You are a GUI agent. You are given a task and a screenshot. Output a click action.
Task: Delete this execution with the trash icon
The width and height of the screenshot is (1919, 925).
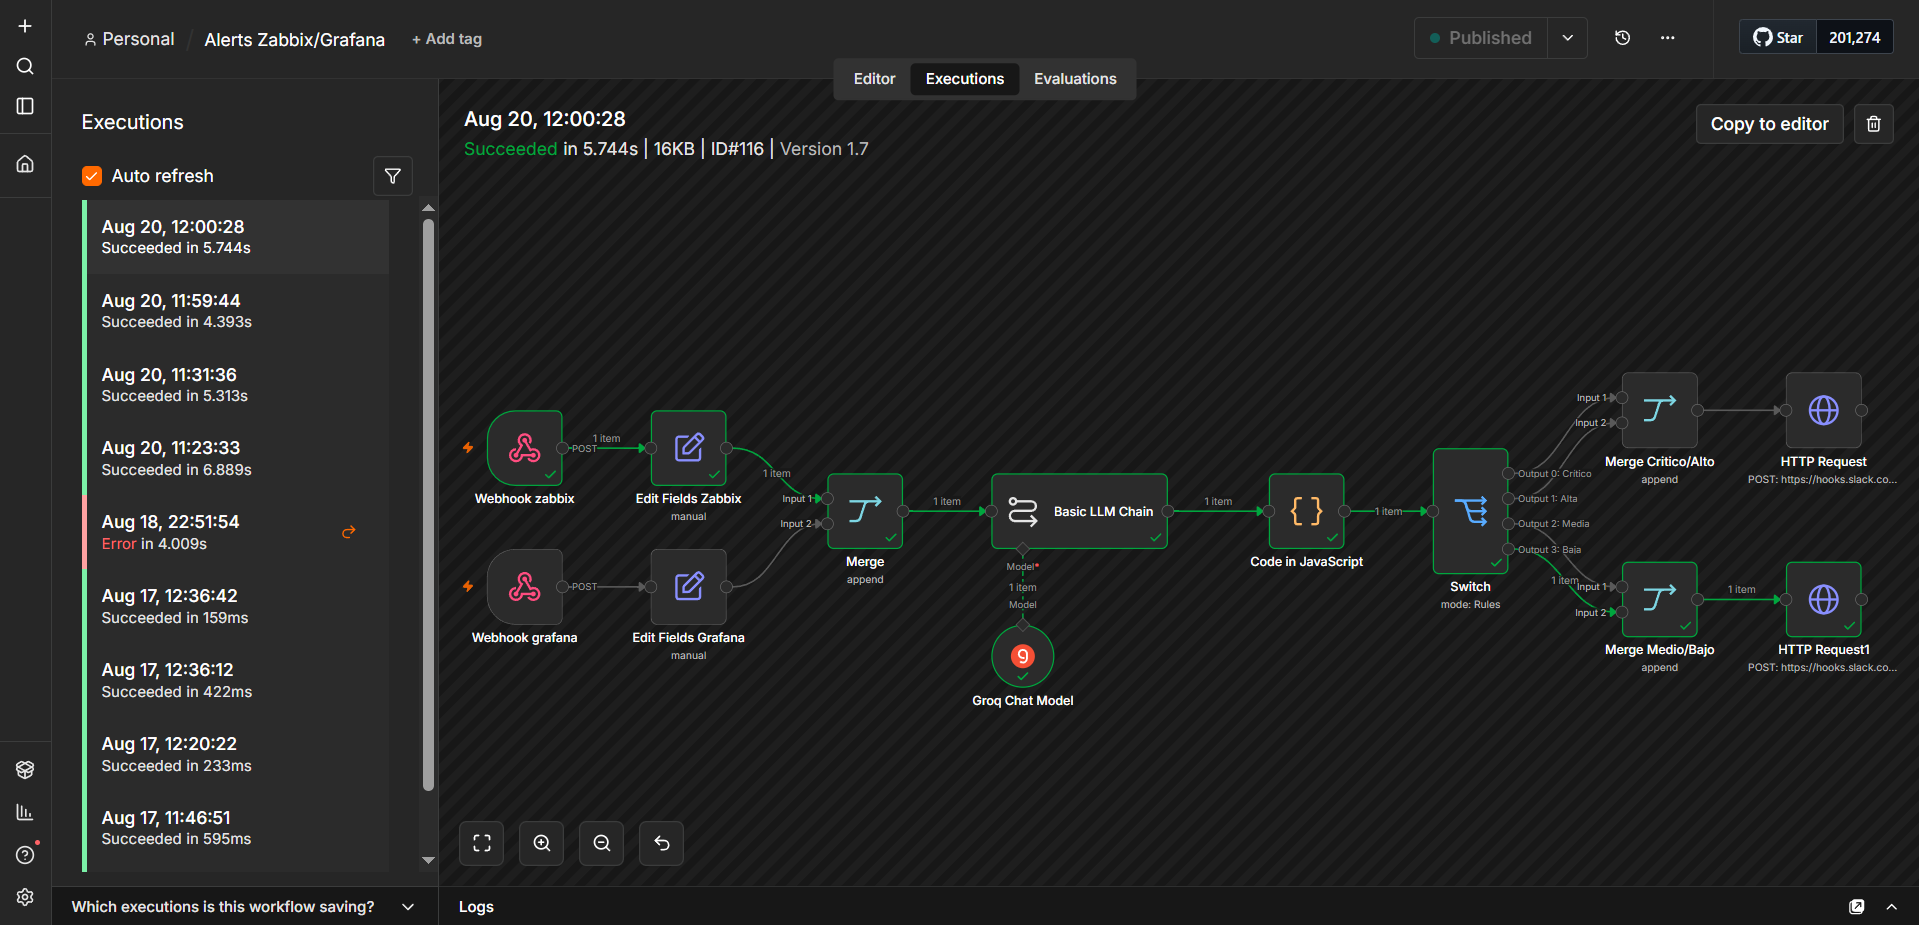1873,124
